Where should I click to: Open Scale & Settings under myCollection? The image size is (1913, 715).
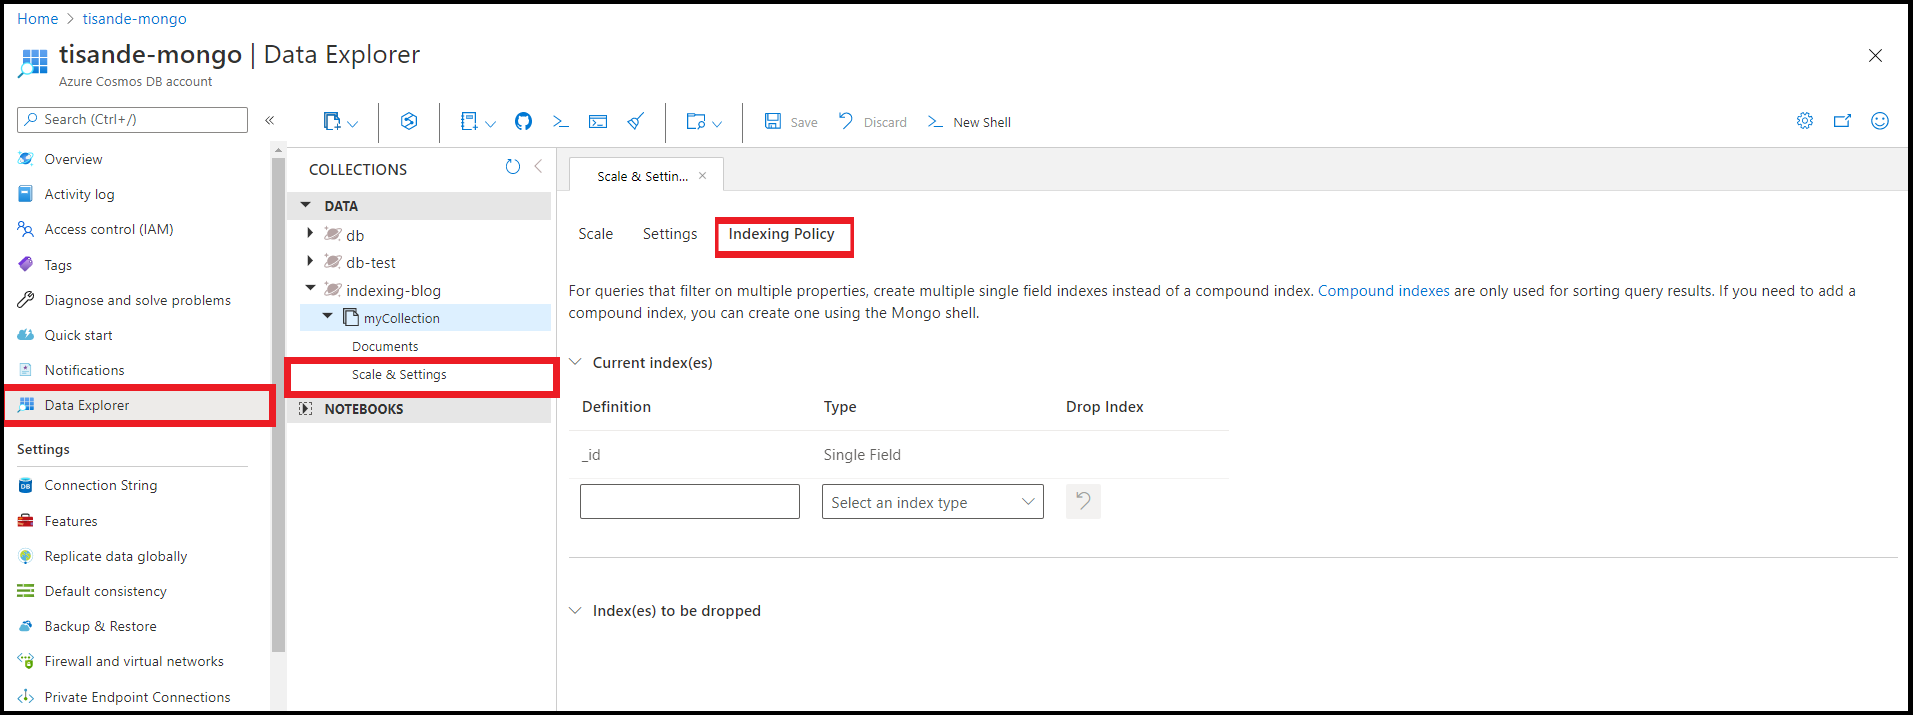(399, 374)
